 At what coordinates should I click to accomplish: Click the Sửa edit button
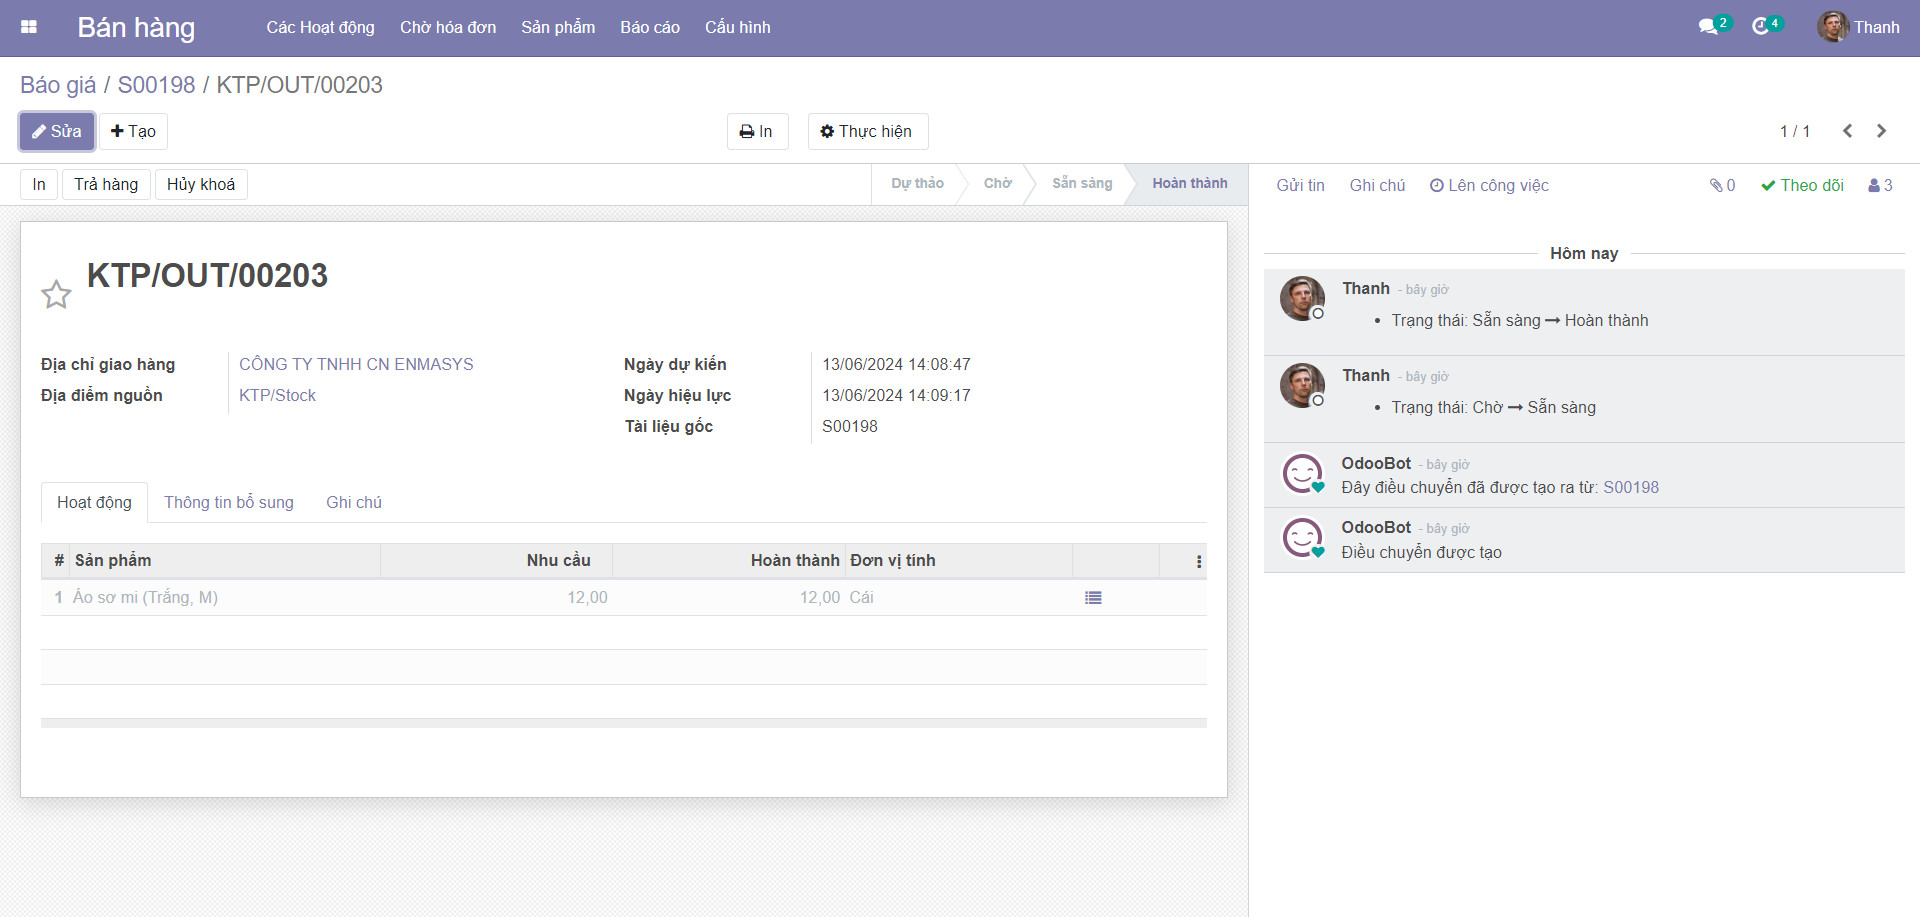[57, 131]
